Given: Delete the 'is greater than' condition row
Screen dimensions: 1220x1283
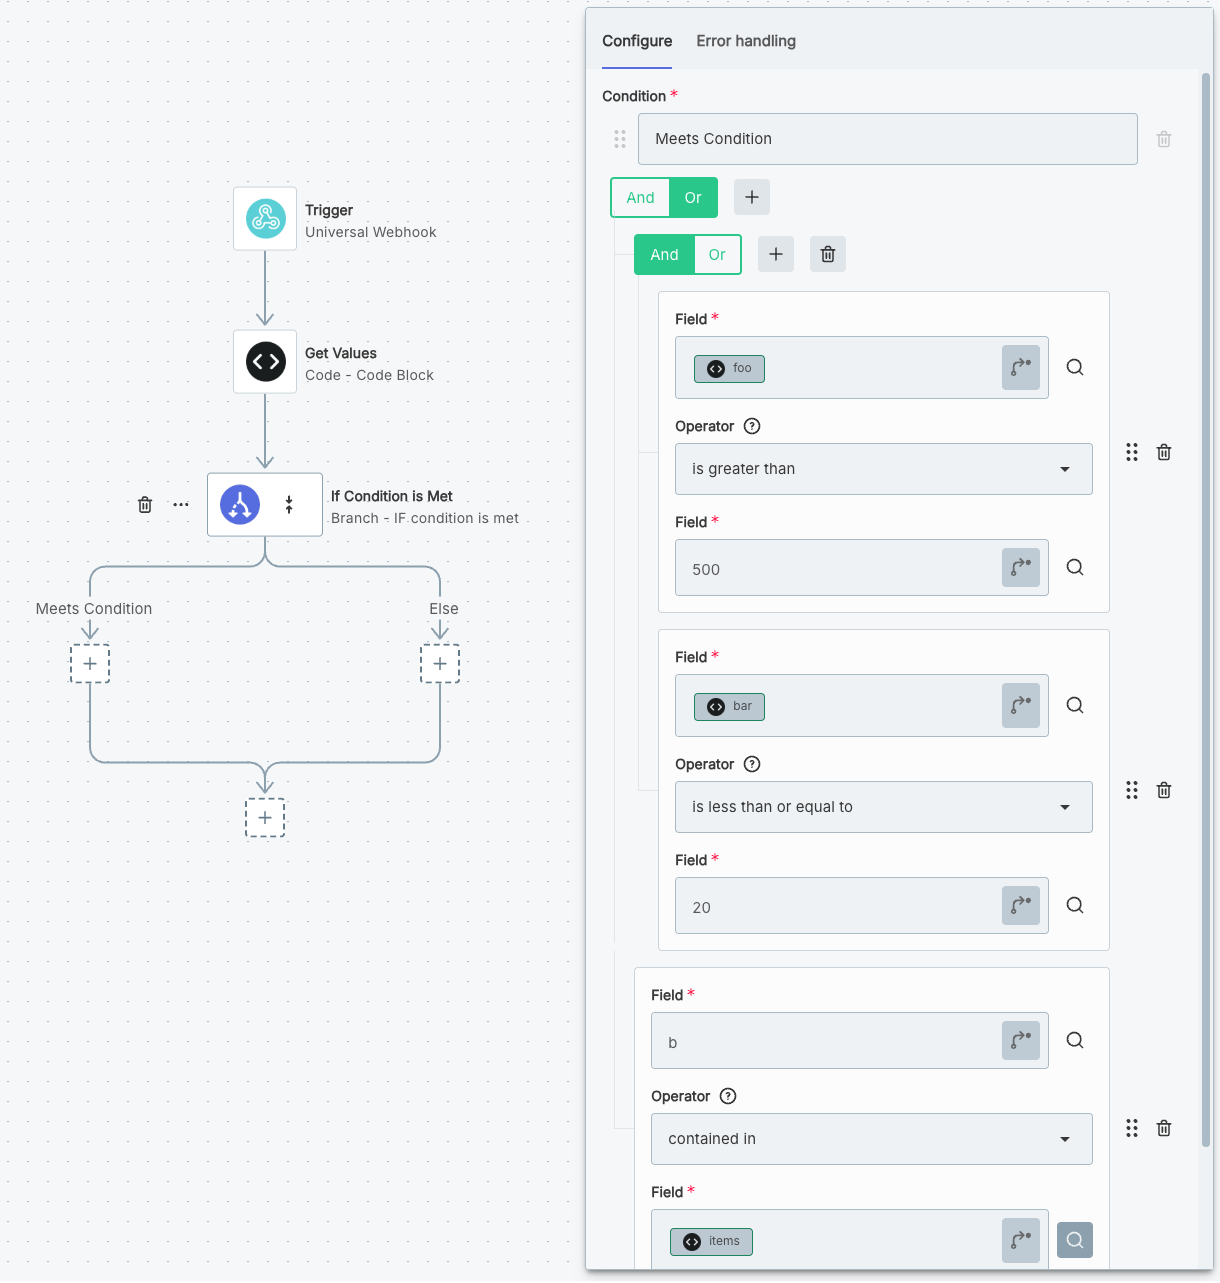Looking at the screenshot, I should point(1164,452).
